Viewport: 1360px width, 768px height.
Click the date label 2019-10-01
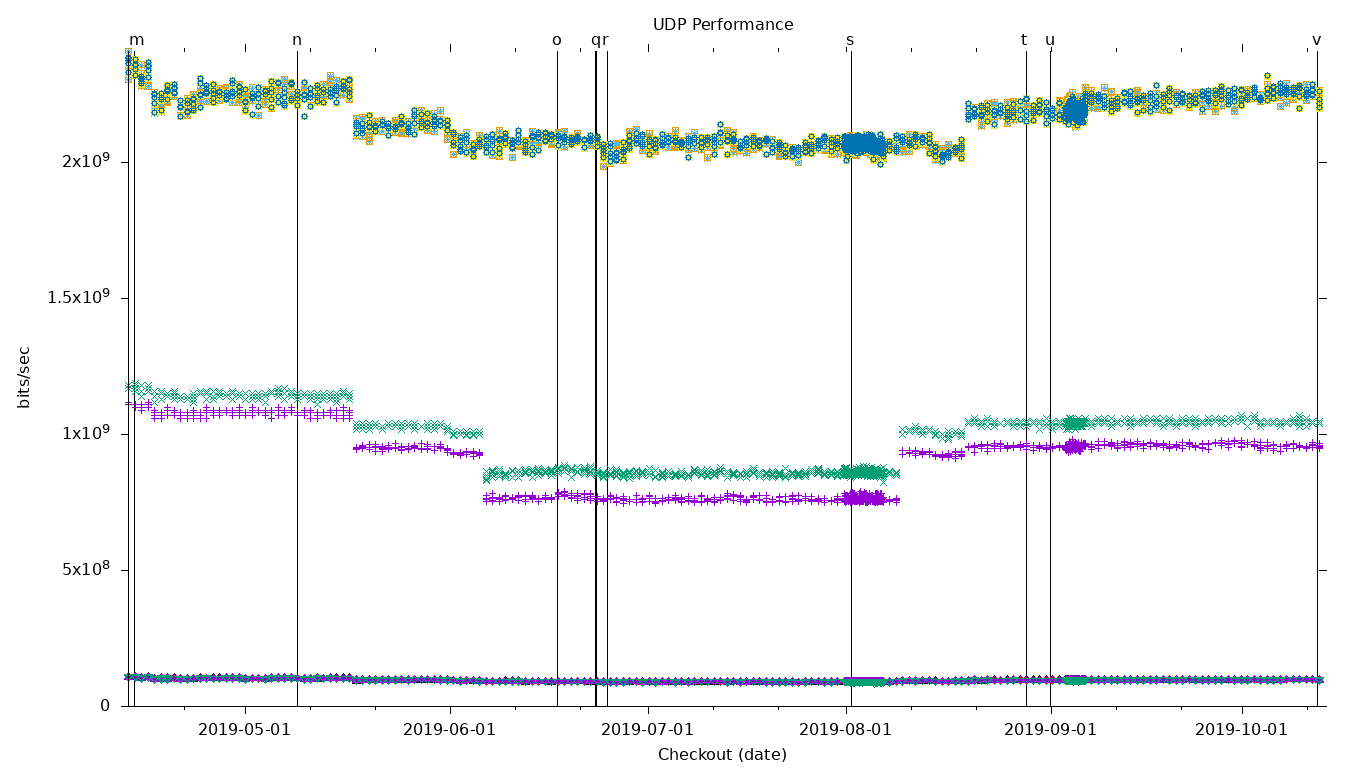tap(1242, 730)
